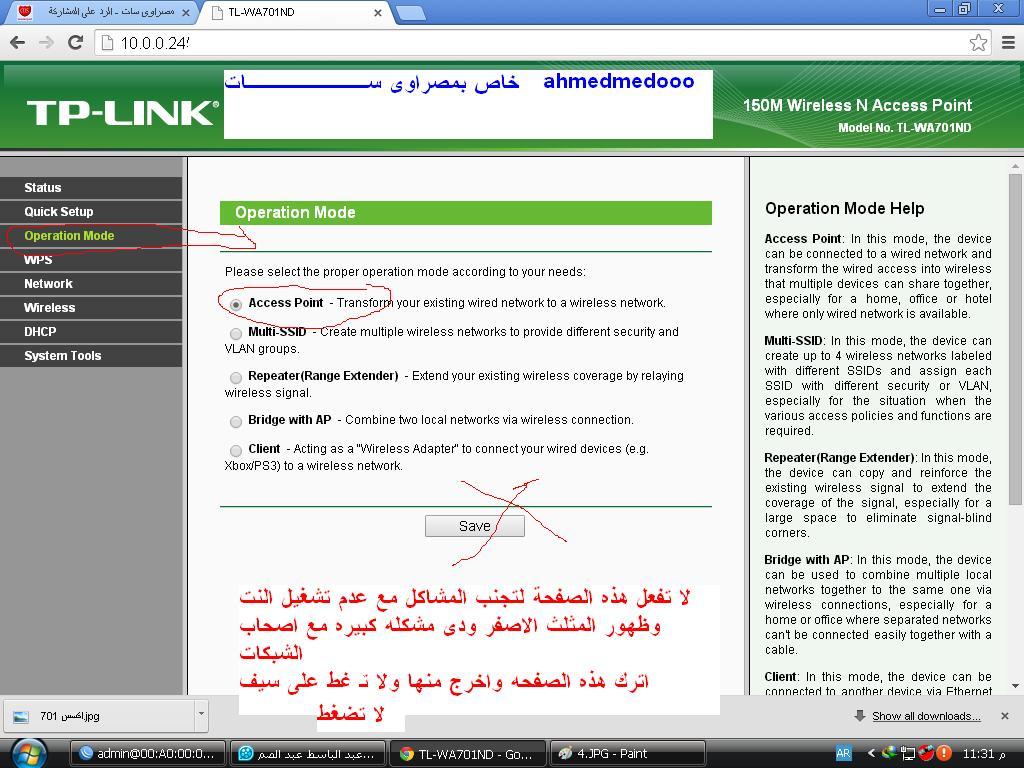Go back using browser back arrow

[x=18, y=42]
